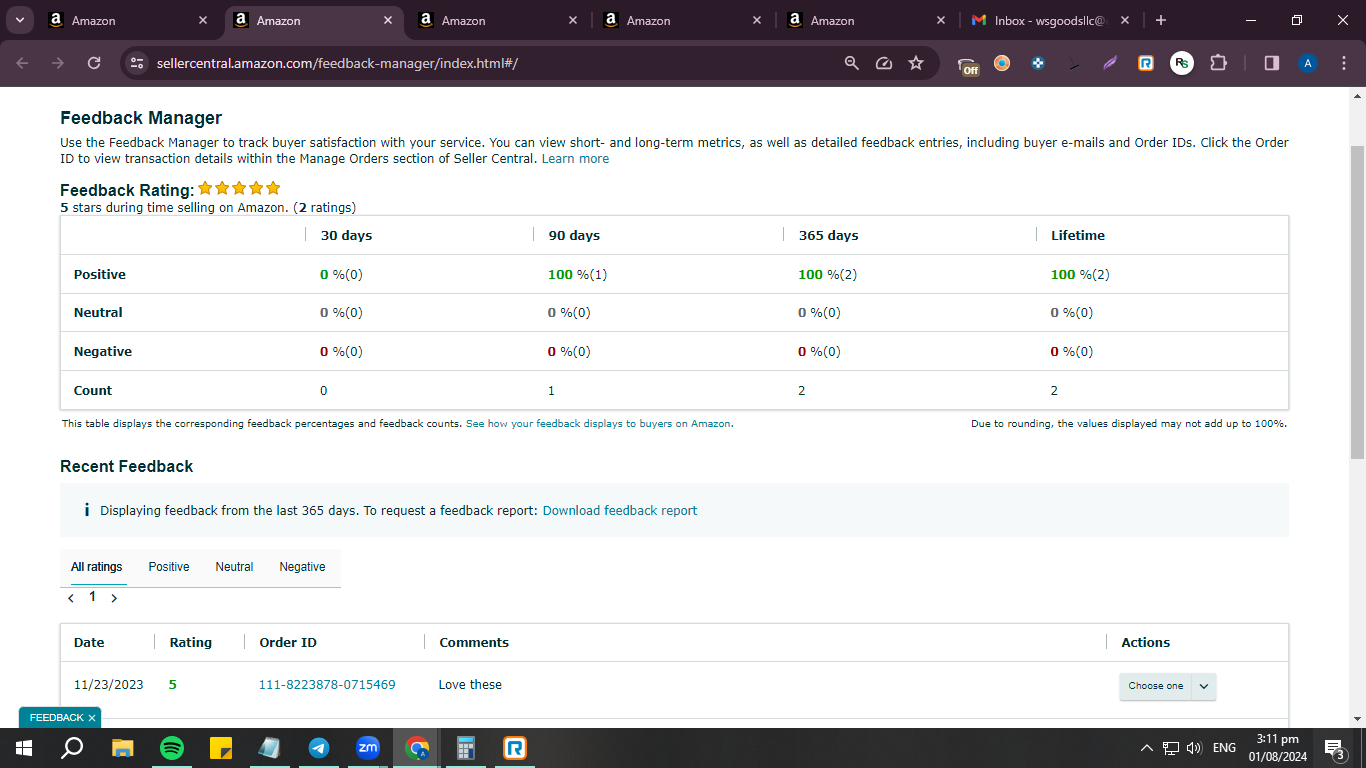Viewport: 1366px width, 768px height.
Task: Close the Gmail Inbox tab
Action: pos(1125,20)
